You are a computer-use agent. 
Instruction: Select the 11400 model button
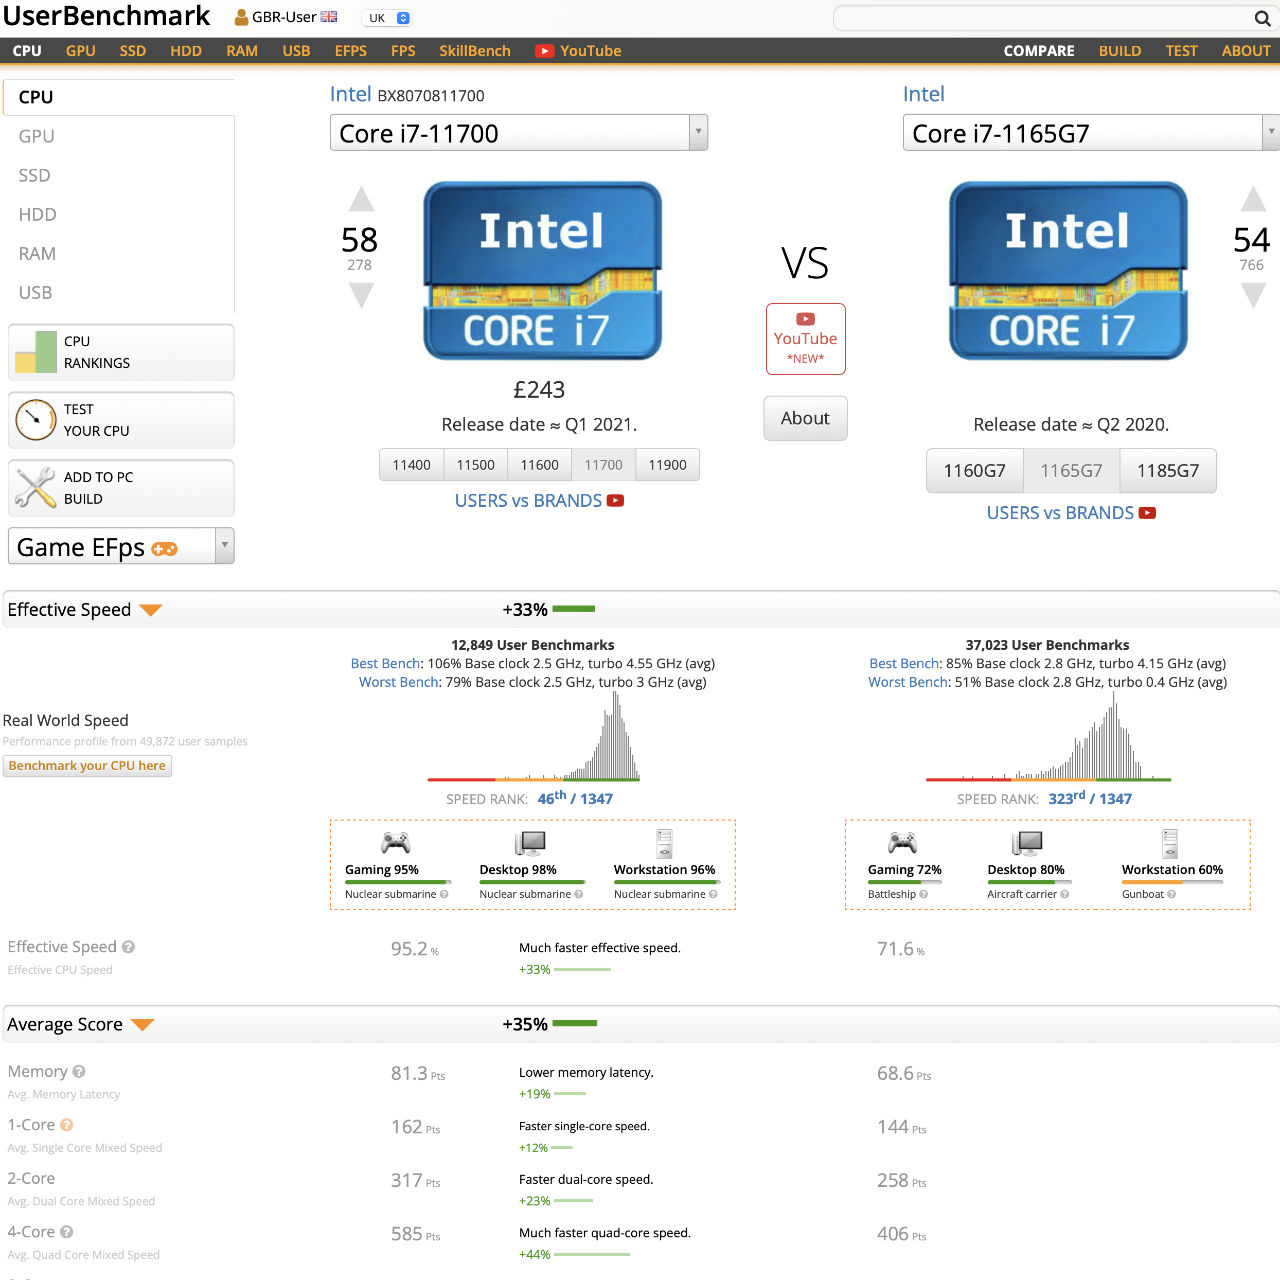pos(411,465)
